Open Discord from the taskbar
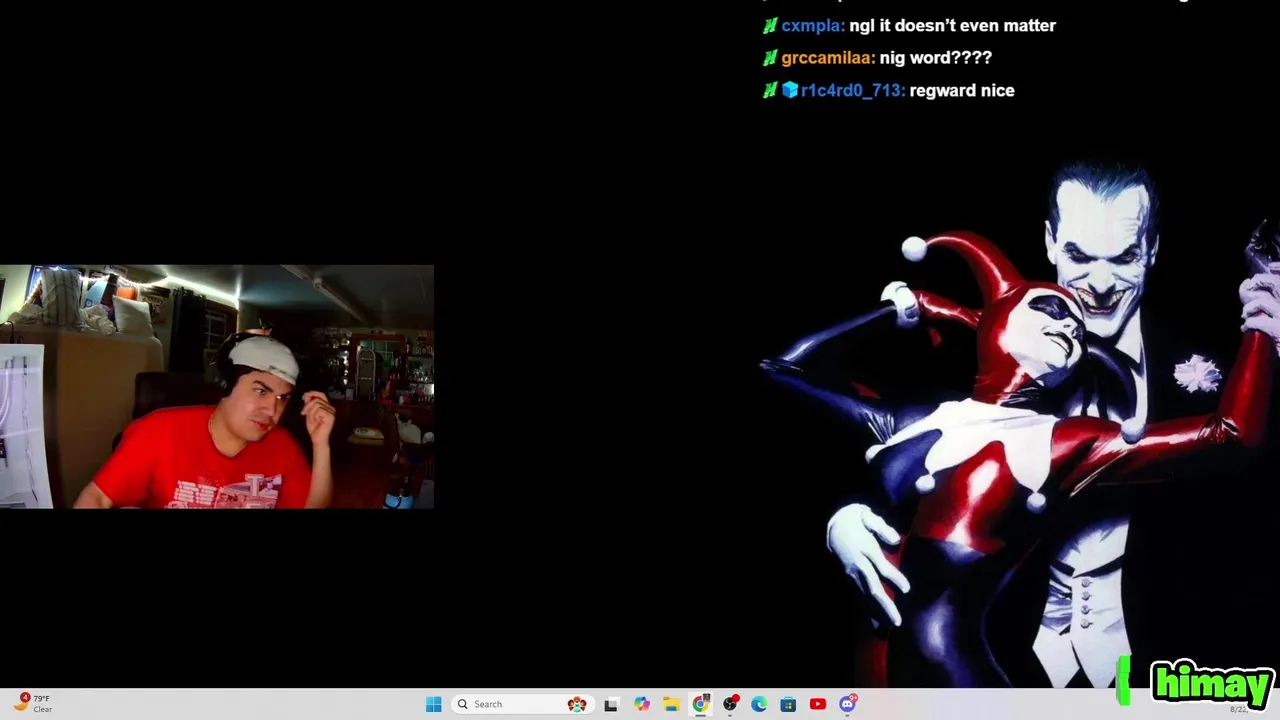Viewport: 1280px width, 720px height. coord(848,704)
